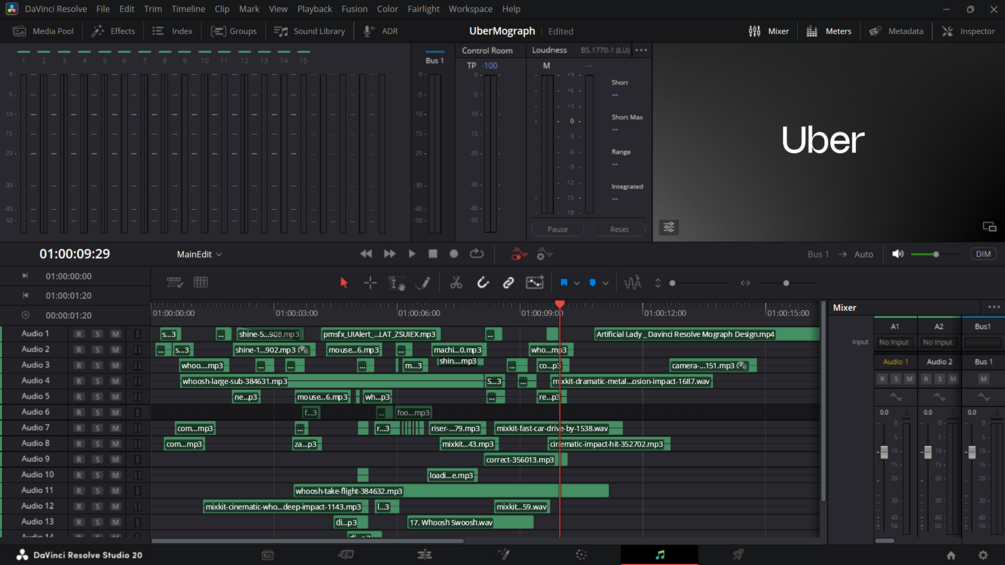
Task: Click the blue flag icon
Action: pyautogui.click(x=564, y=282)
